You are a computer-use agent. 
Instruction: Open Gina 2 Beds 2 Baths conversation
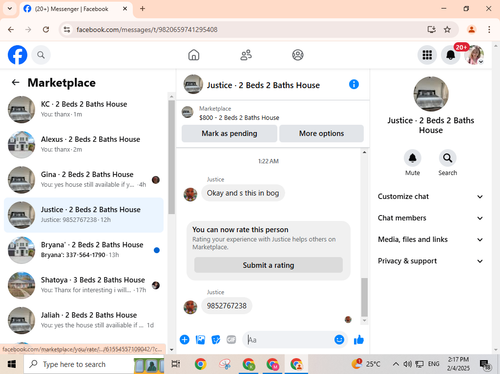pos(84,180)
